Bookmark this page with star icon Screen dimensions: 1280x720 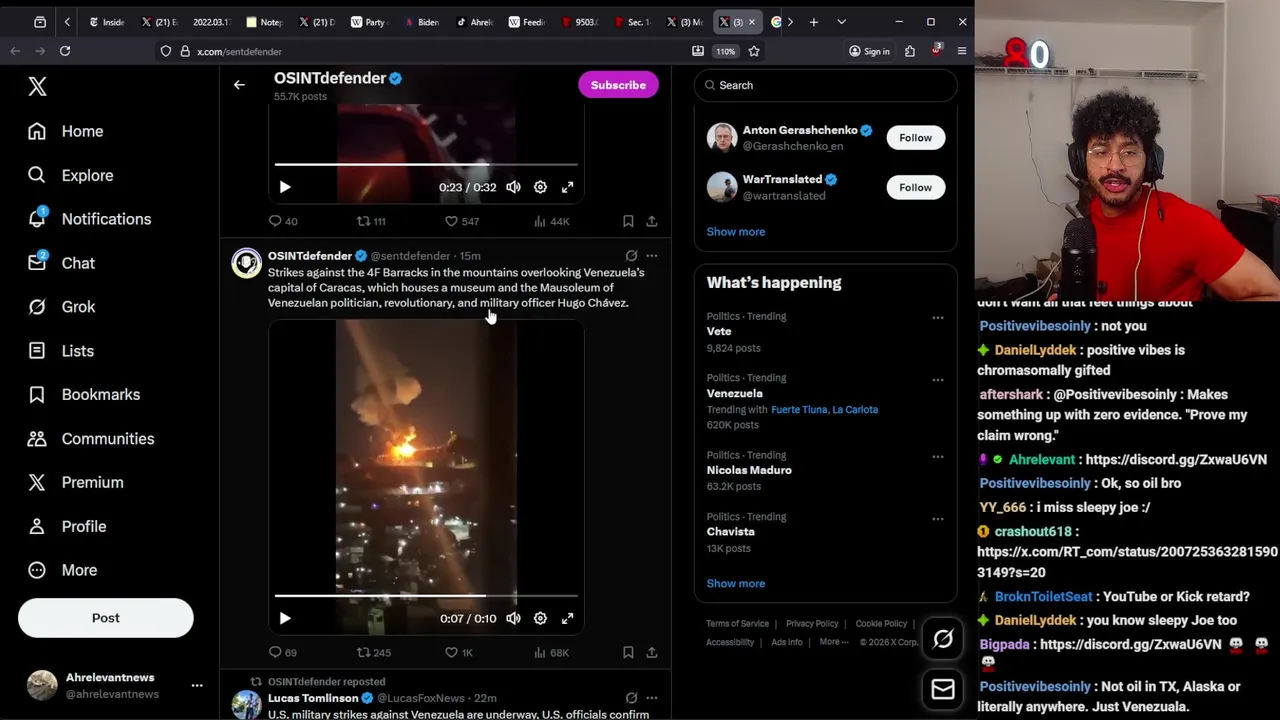pos(754,51)
